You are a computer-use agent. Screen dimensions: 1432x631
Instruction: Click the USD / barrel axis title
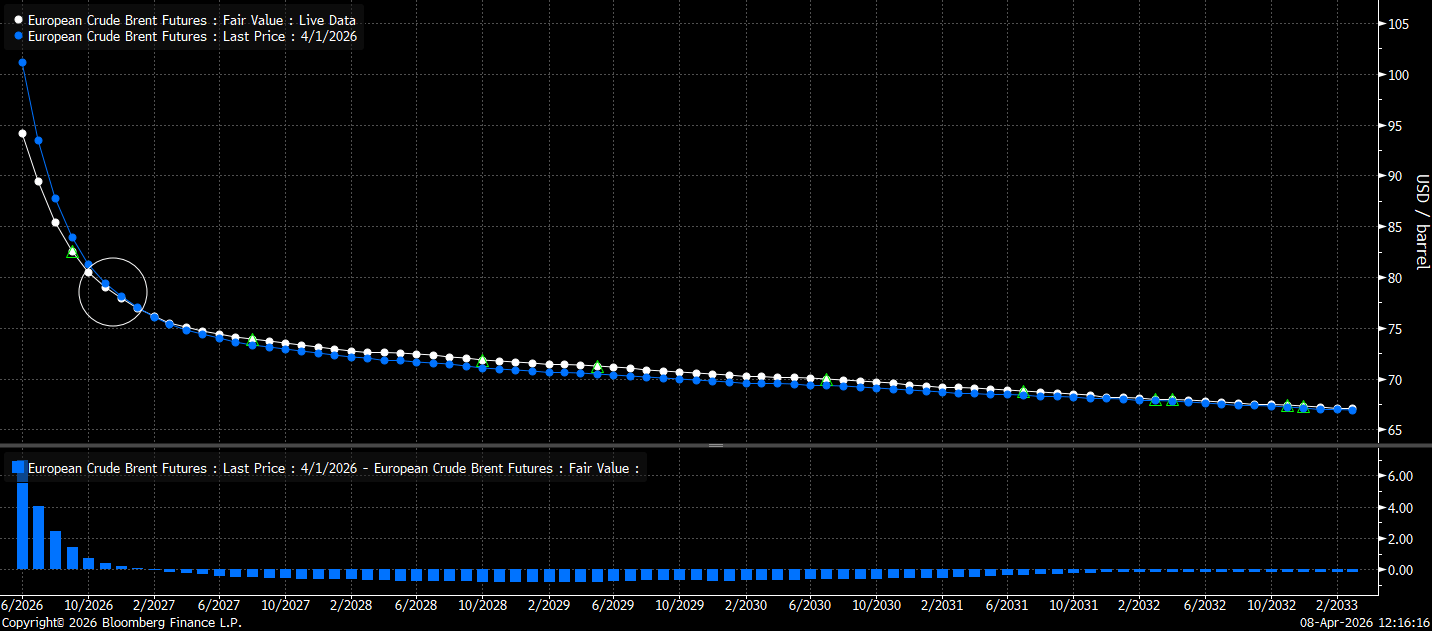[1421, 222]
